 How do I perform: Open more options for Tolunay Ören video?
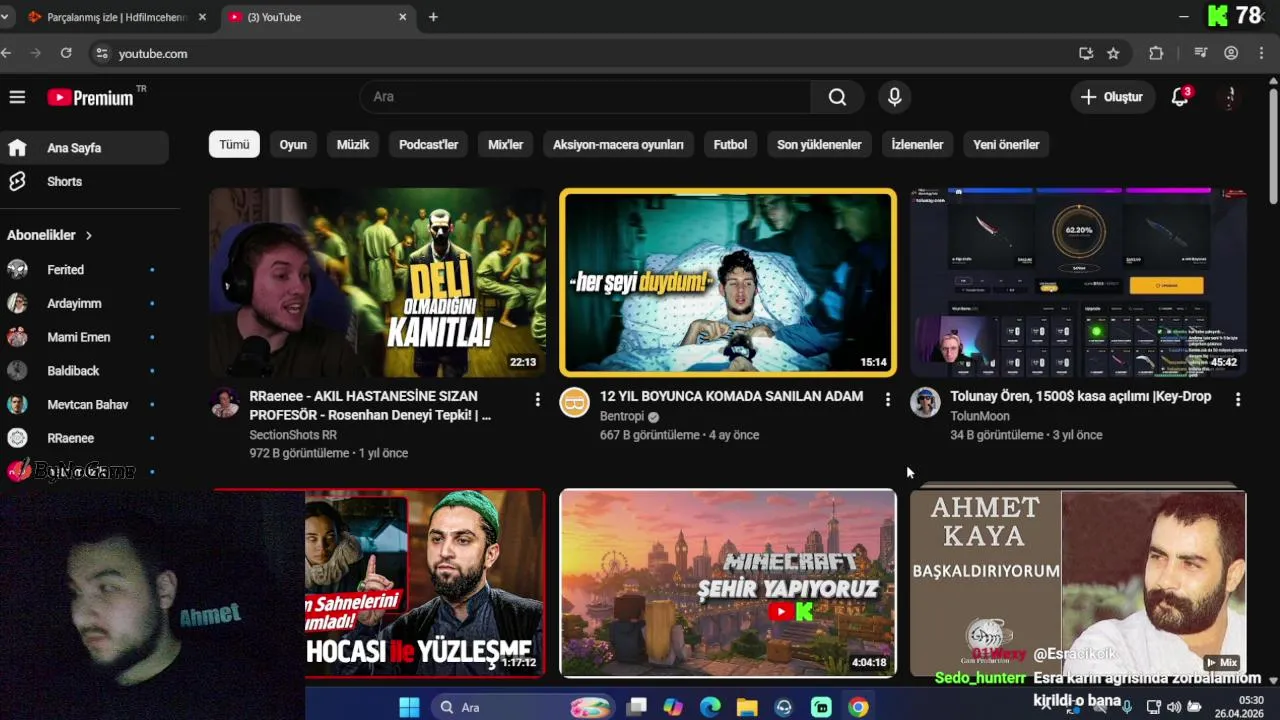click(x=1238, y=400)
